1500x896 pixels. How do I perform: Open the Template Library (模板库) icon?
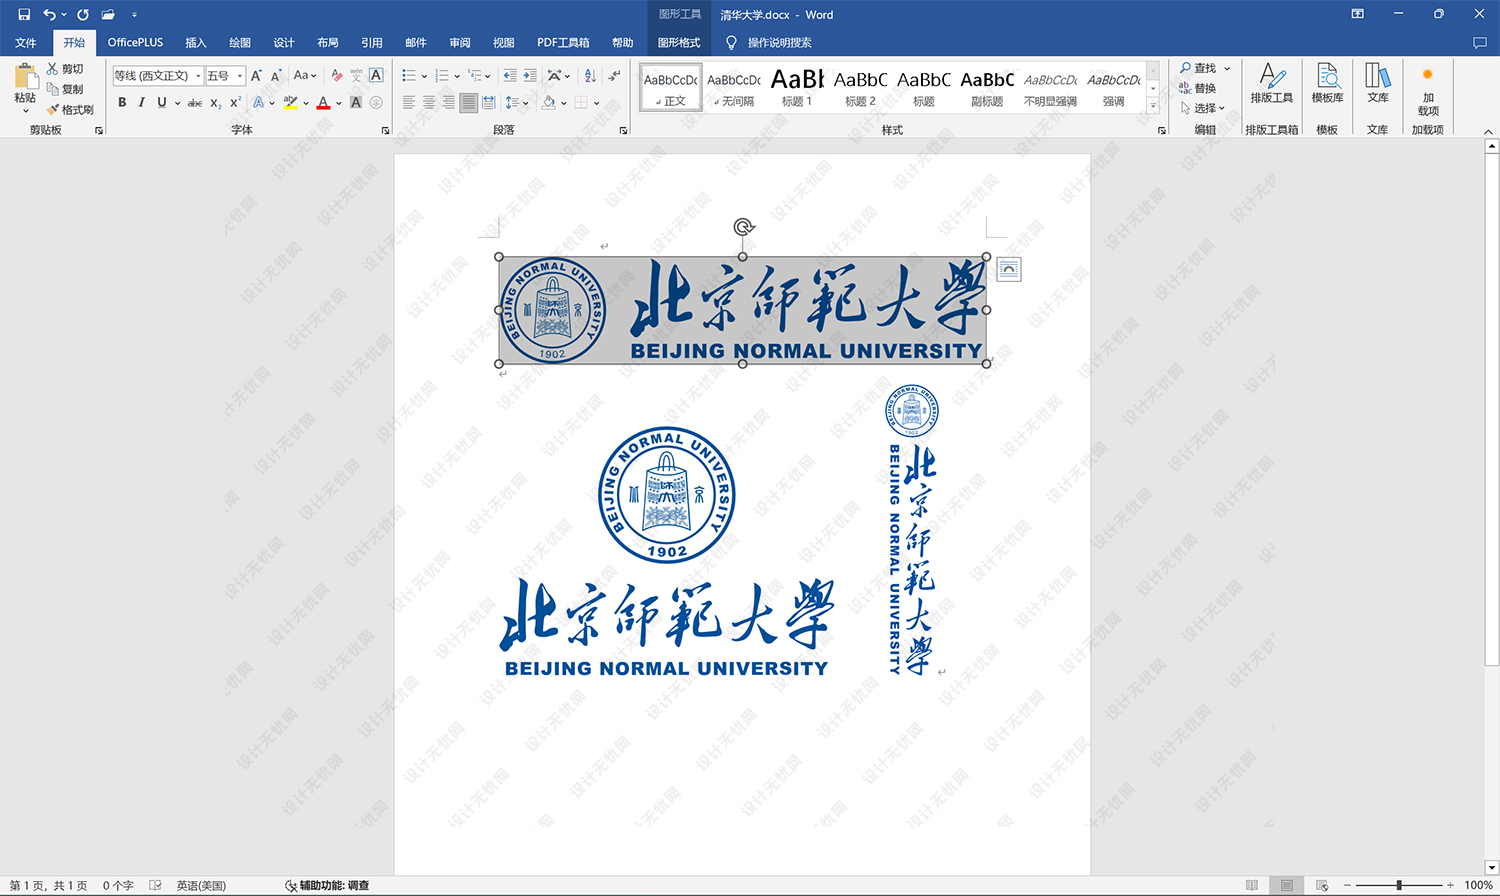[x=1328, y=83]
